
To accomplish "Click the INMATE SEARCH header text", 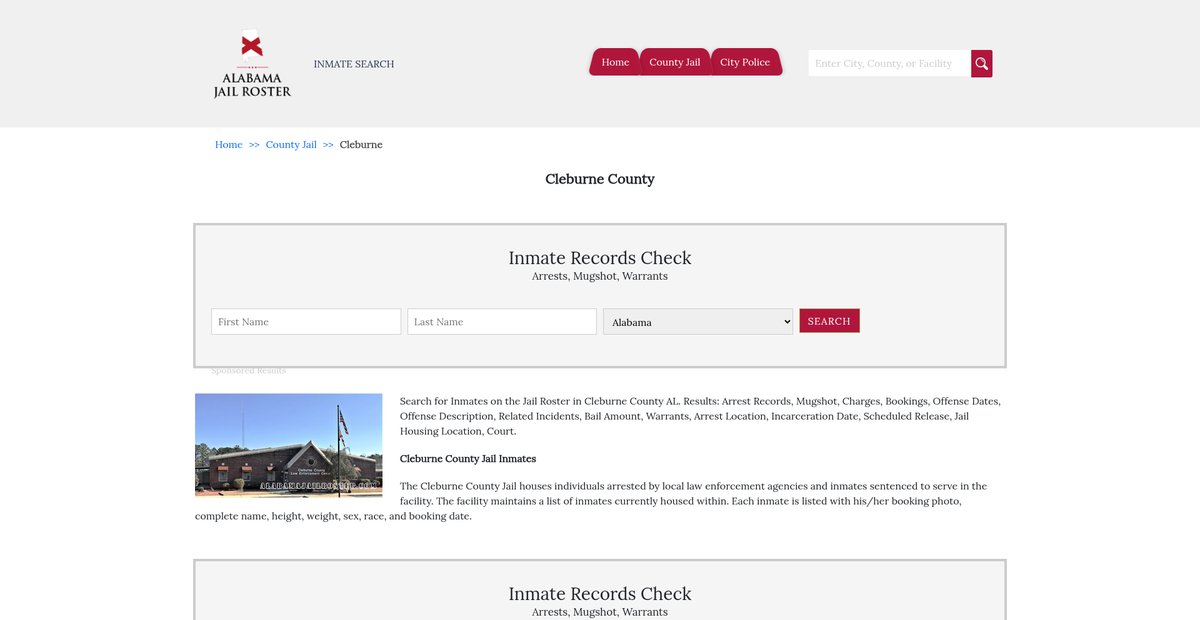I will tap(354, 64).
